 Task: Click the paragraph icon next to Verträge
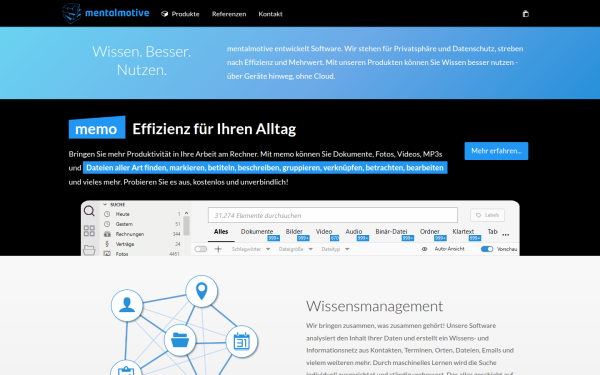pos(107,244)
